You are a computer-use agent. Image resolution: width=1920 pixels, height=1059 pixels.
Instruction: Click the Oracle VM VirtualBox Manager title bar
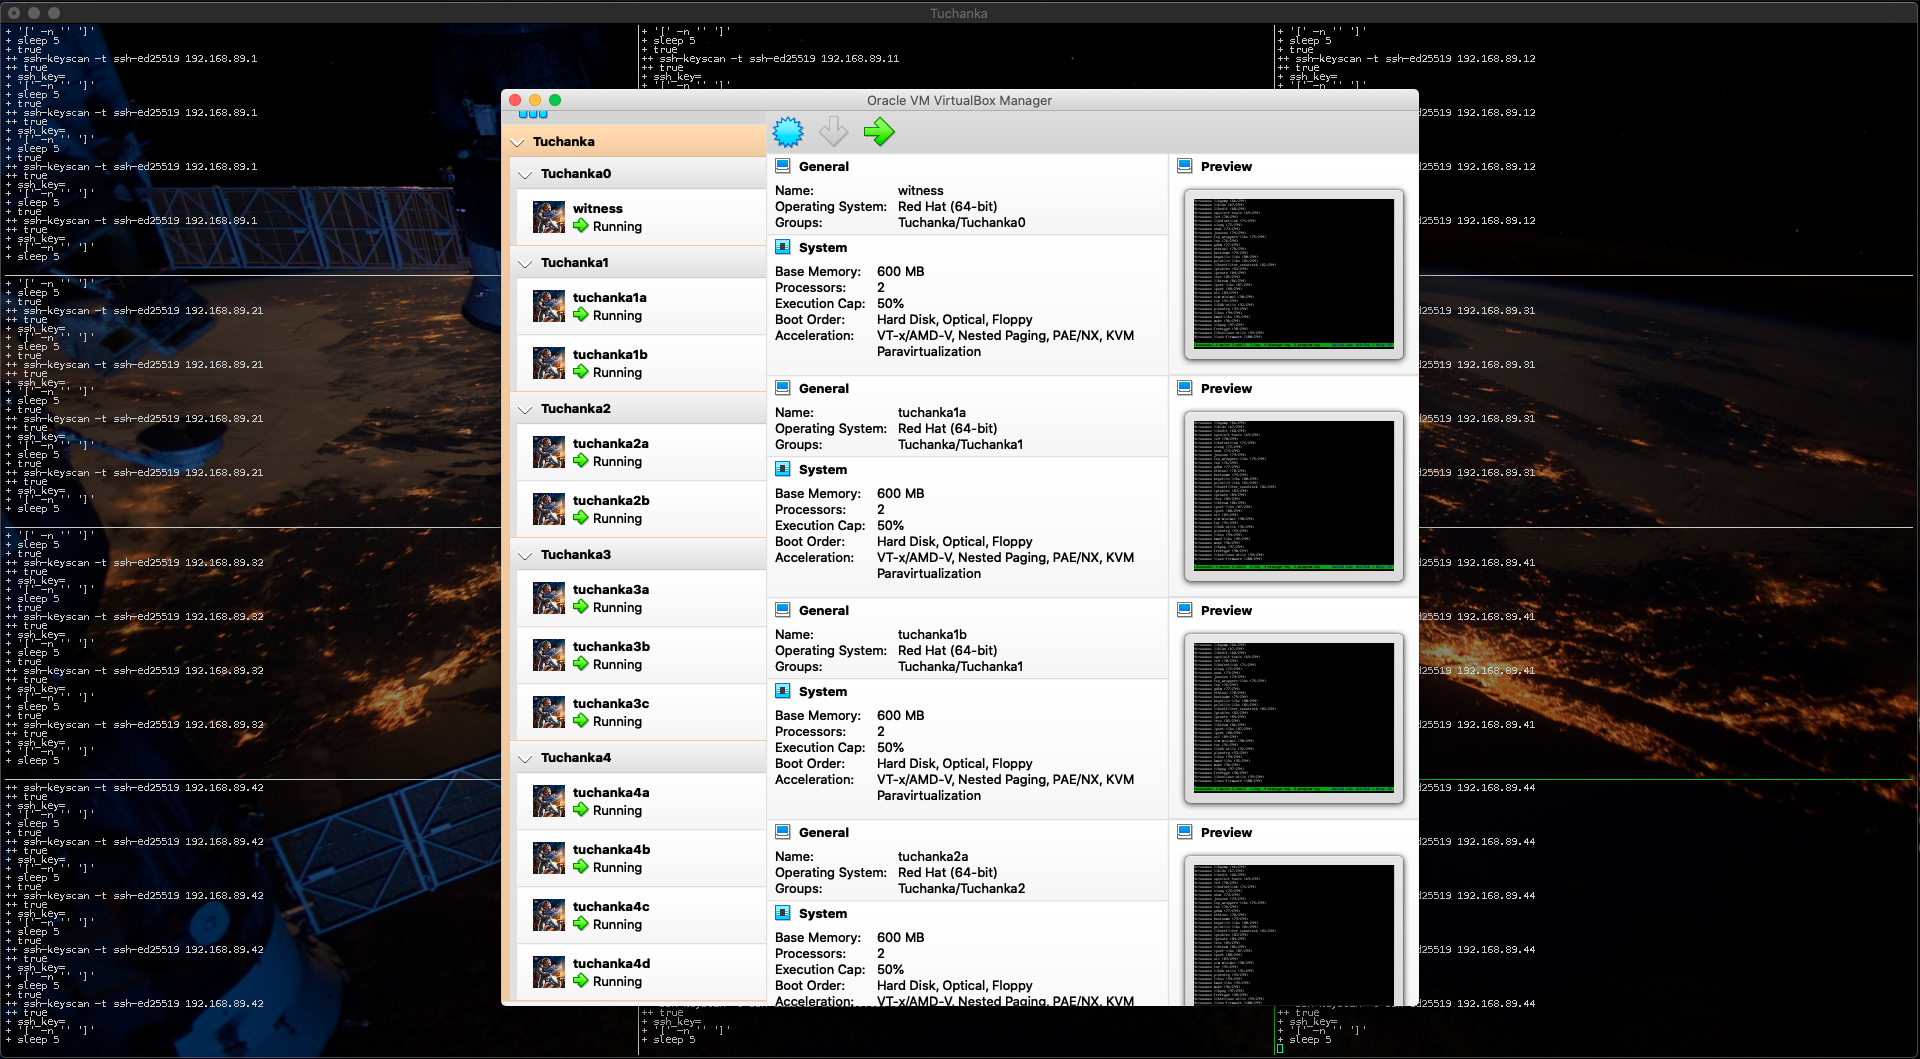pos(959,100)
